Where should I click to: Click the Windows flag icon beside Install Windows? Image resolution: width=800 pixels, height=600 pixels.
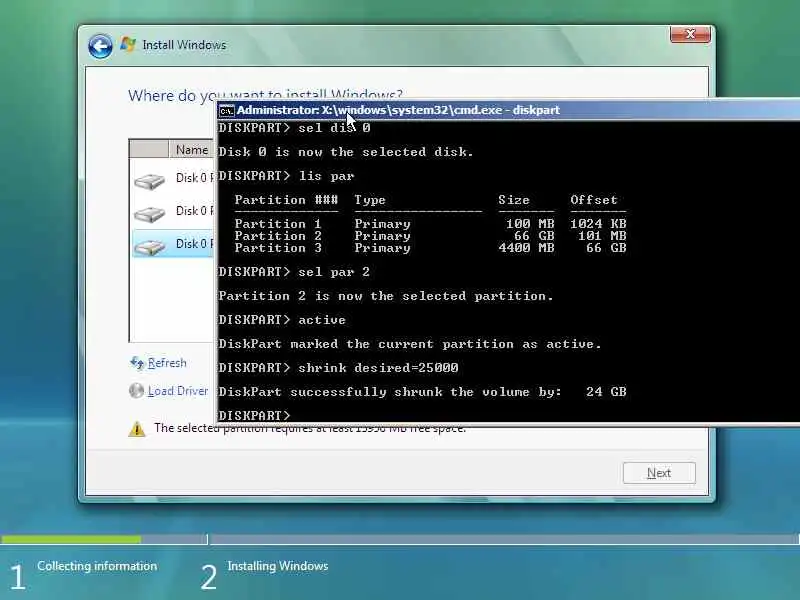click(x=128, y=44)
